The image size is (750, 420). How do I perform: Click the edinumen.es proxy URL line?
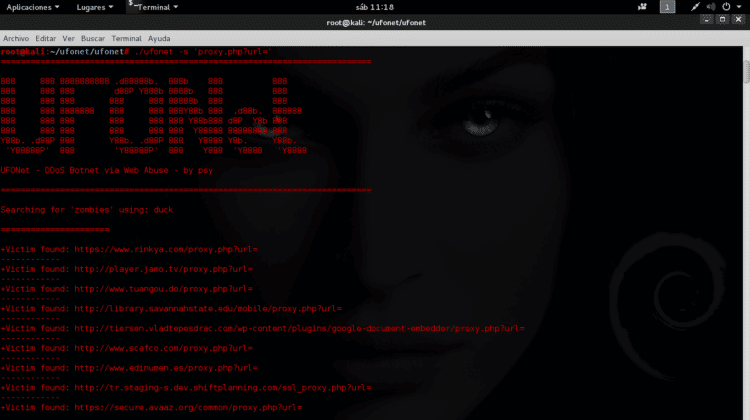[129, 368]
